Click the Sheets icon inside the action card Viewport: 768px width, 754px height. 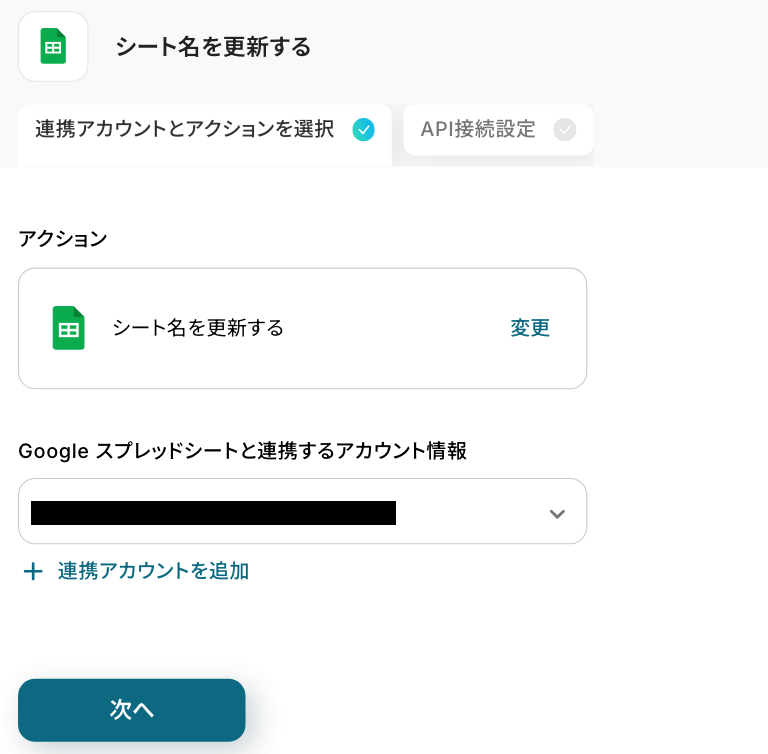click(68, 328)
